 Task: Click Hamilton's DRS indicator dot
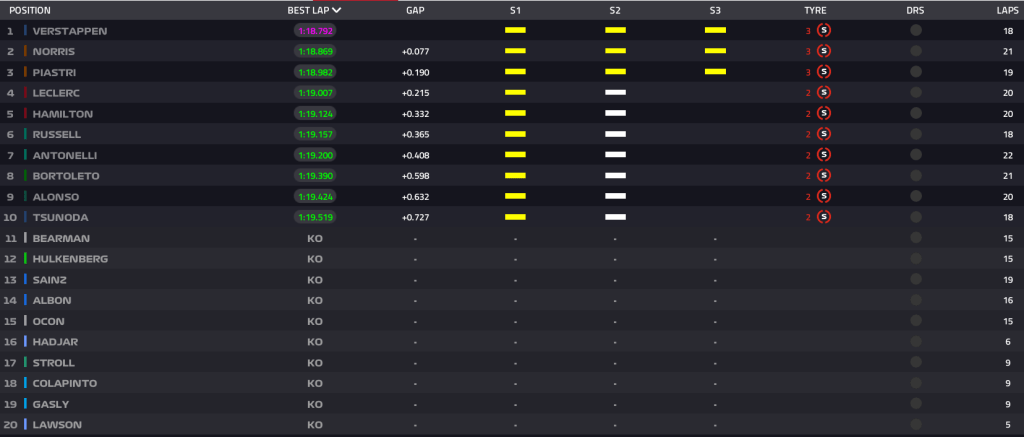click(x=916, y=114)
